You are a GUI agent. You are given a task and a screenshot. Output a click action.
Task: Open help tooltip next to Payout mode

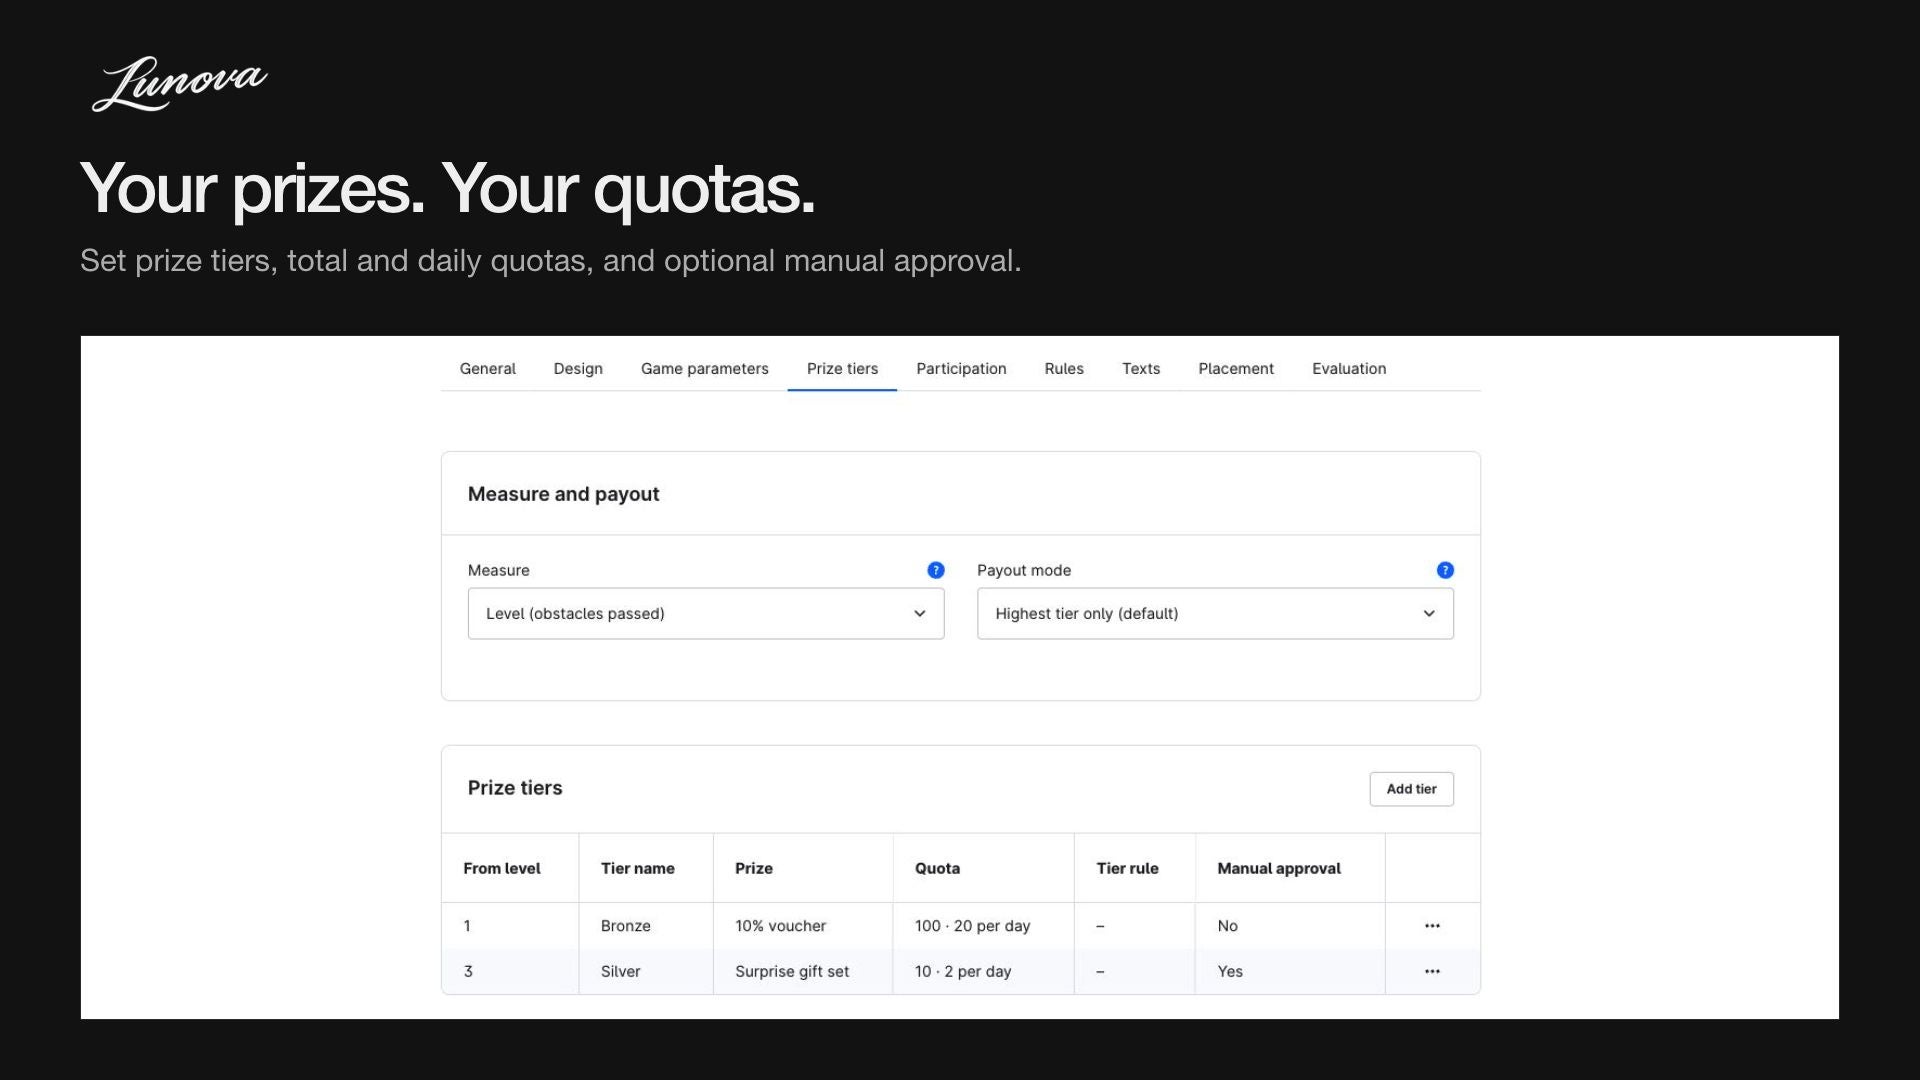coord(1445,570)
